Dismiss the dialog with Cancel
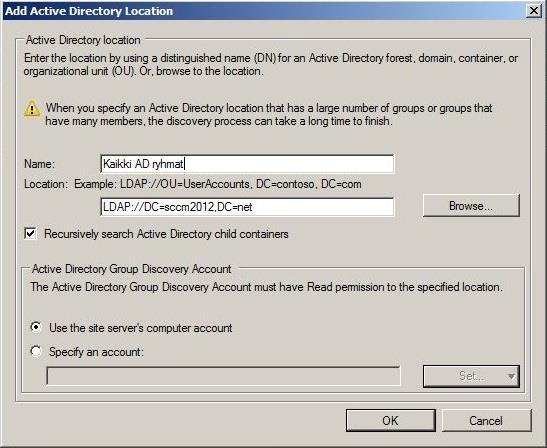The image size is (547, 448). [x=486, y=420]
